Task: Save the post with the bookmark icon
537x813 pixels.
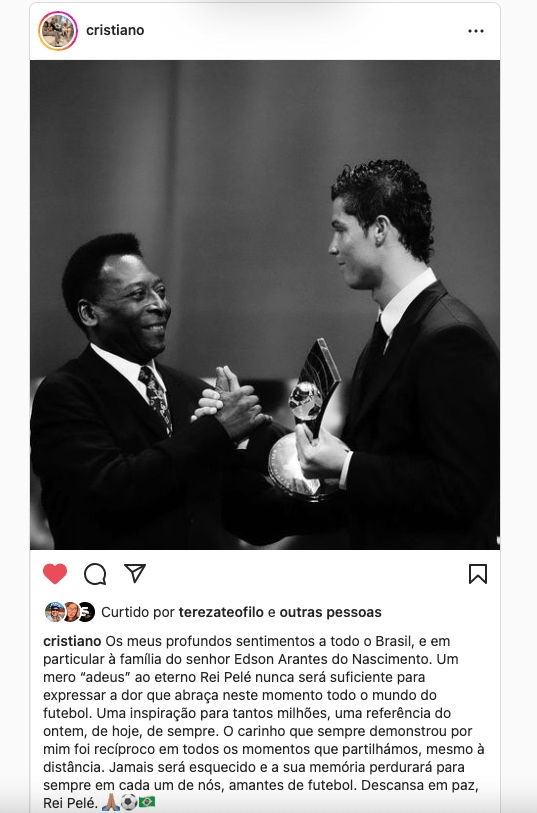Action: (x=477, y=574)
